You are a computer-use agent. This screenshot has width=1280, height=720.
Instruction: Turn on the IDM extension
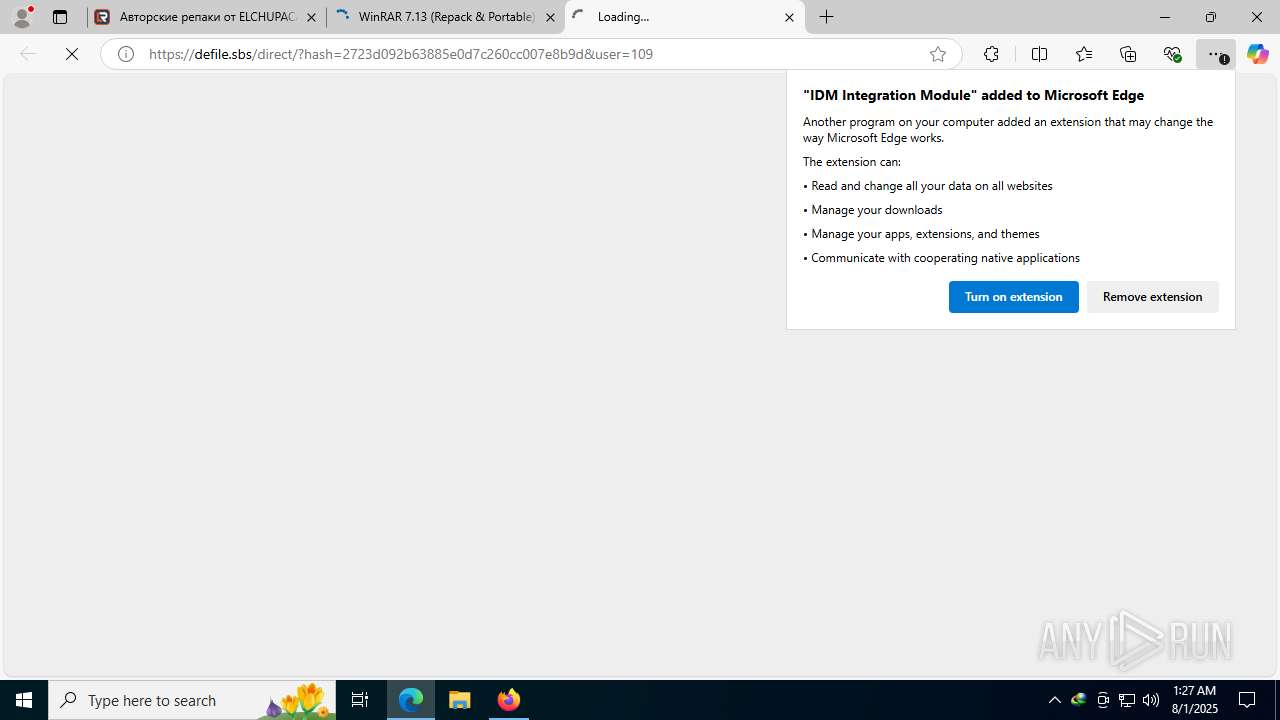1013,297
